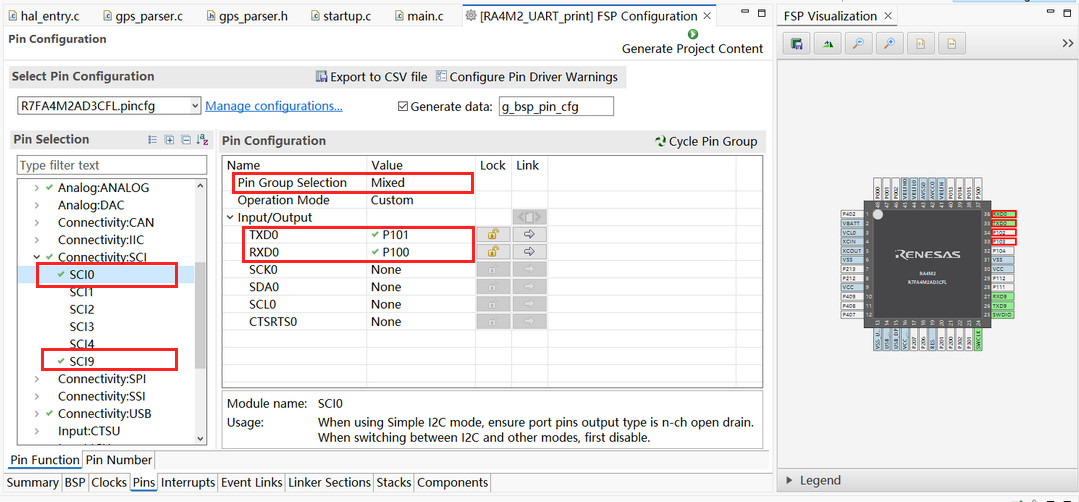Open the hal_entry.c editor tab
The width and height of the screenshot is (1079, 502).
pos(42,16)
